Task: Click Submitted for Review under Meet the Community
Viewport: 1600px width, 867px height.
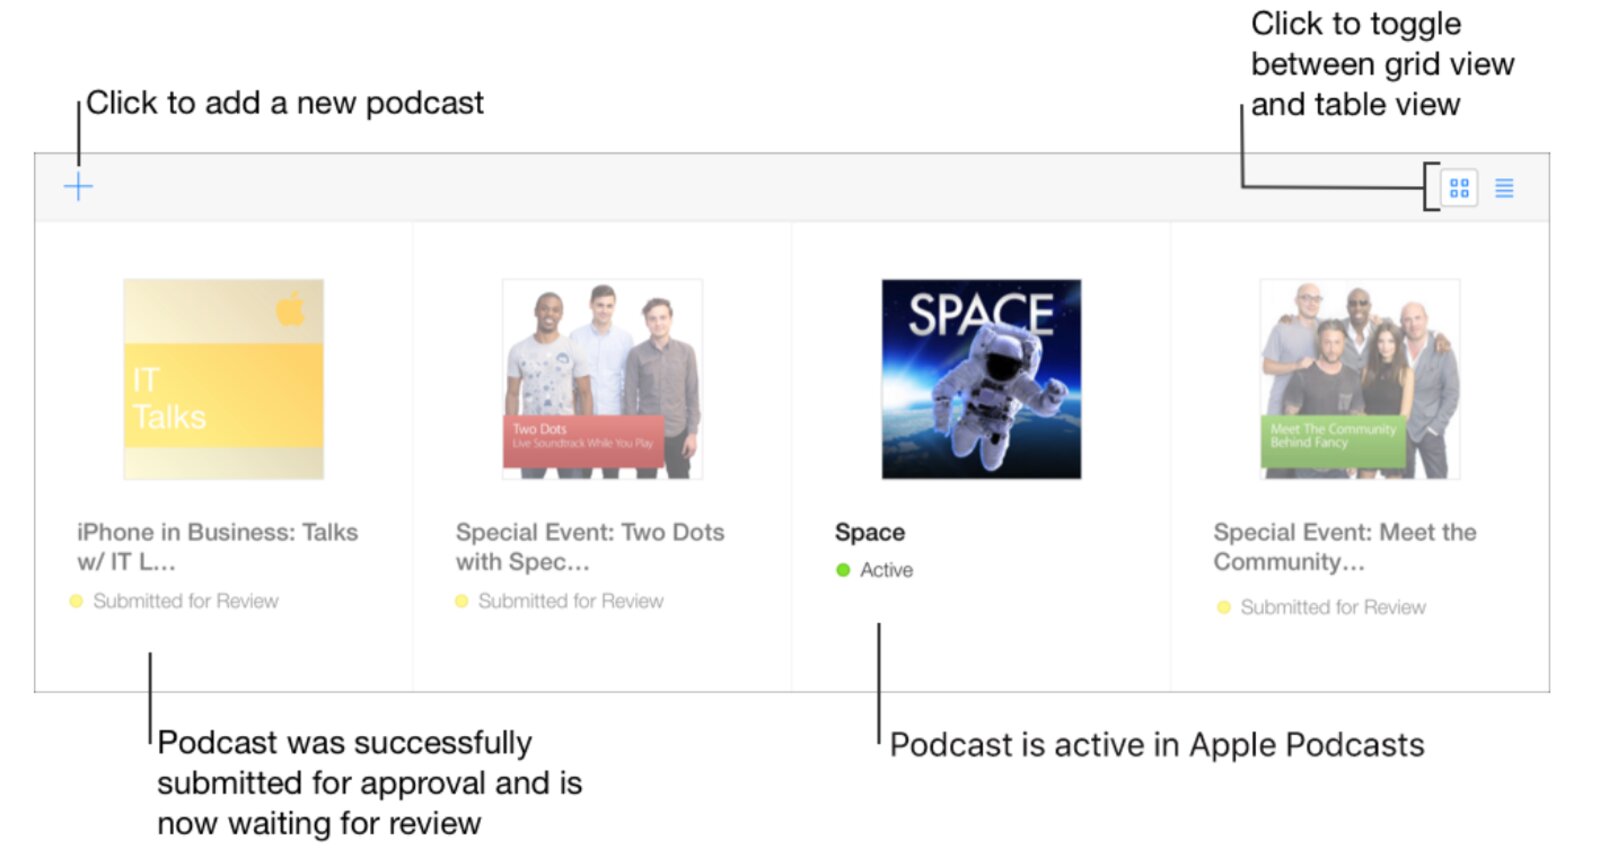Action: point(1333,607)
